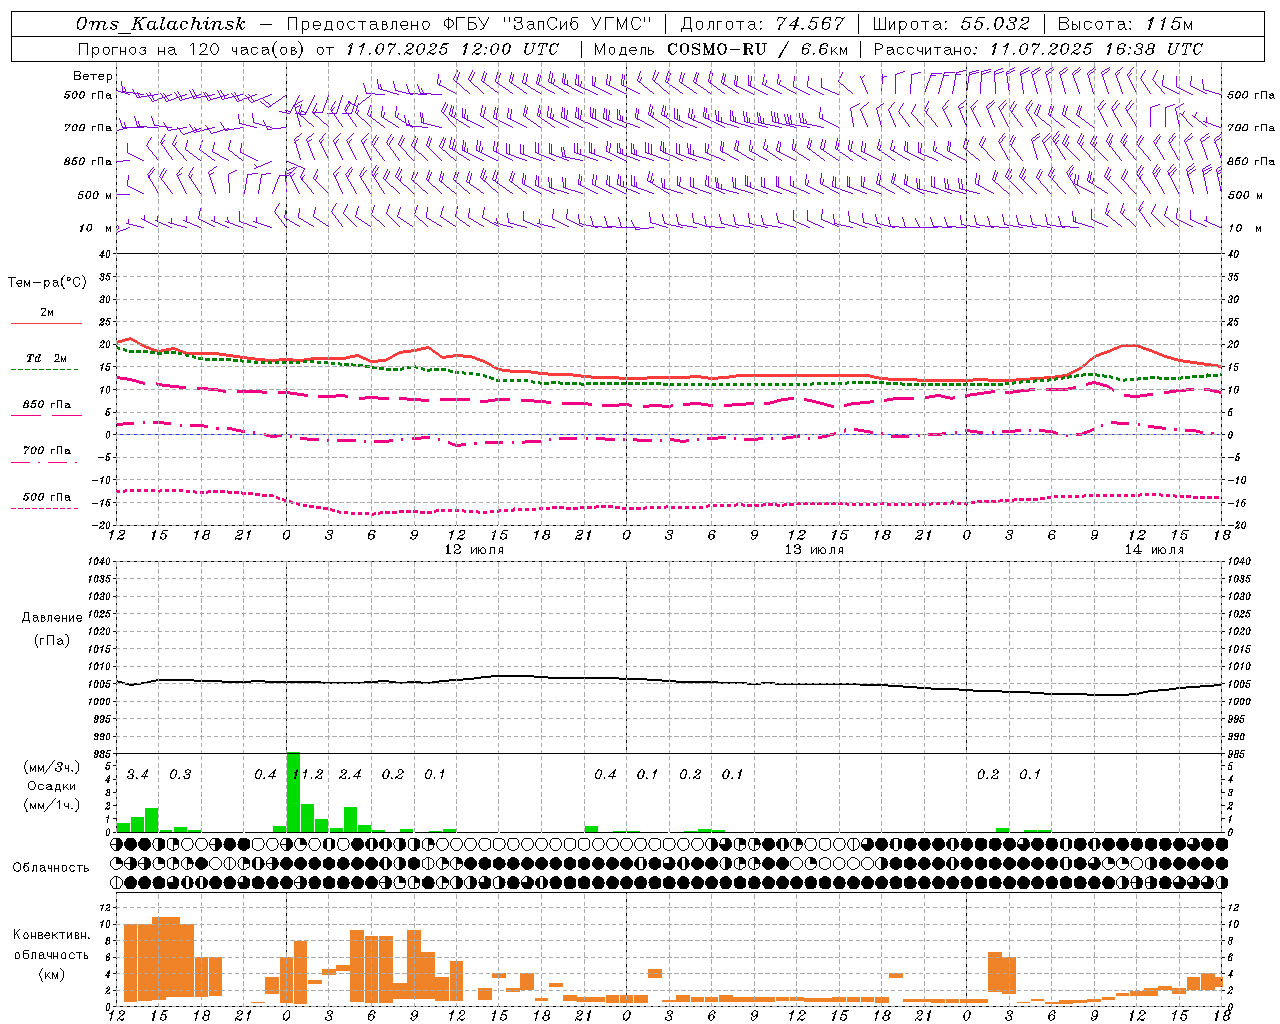Select the 850 гПа temperature legend entry
This screenshot has width=1280, height=1024.
pyautogui.click(x=47, y=404)
